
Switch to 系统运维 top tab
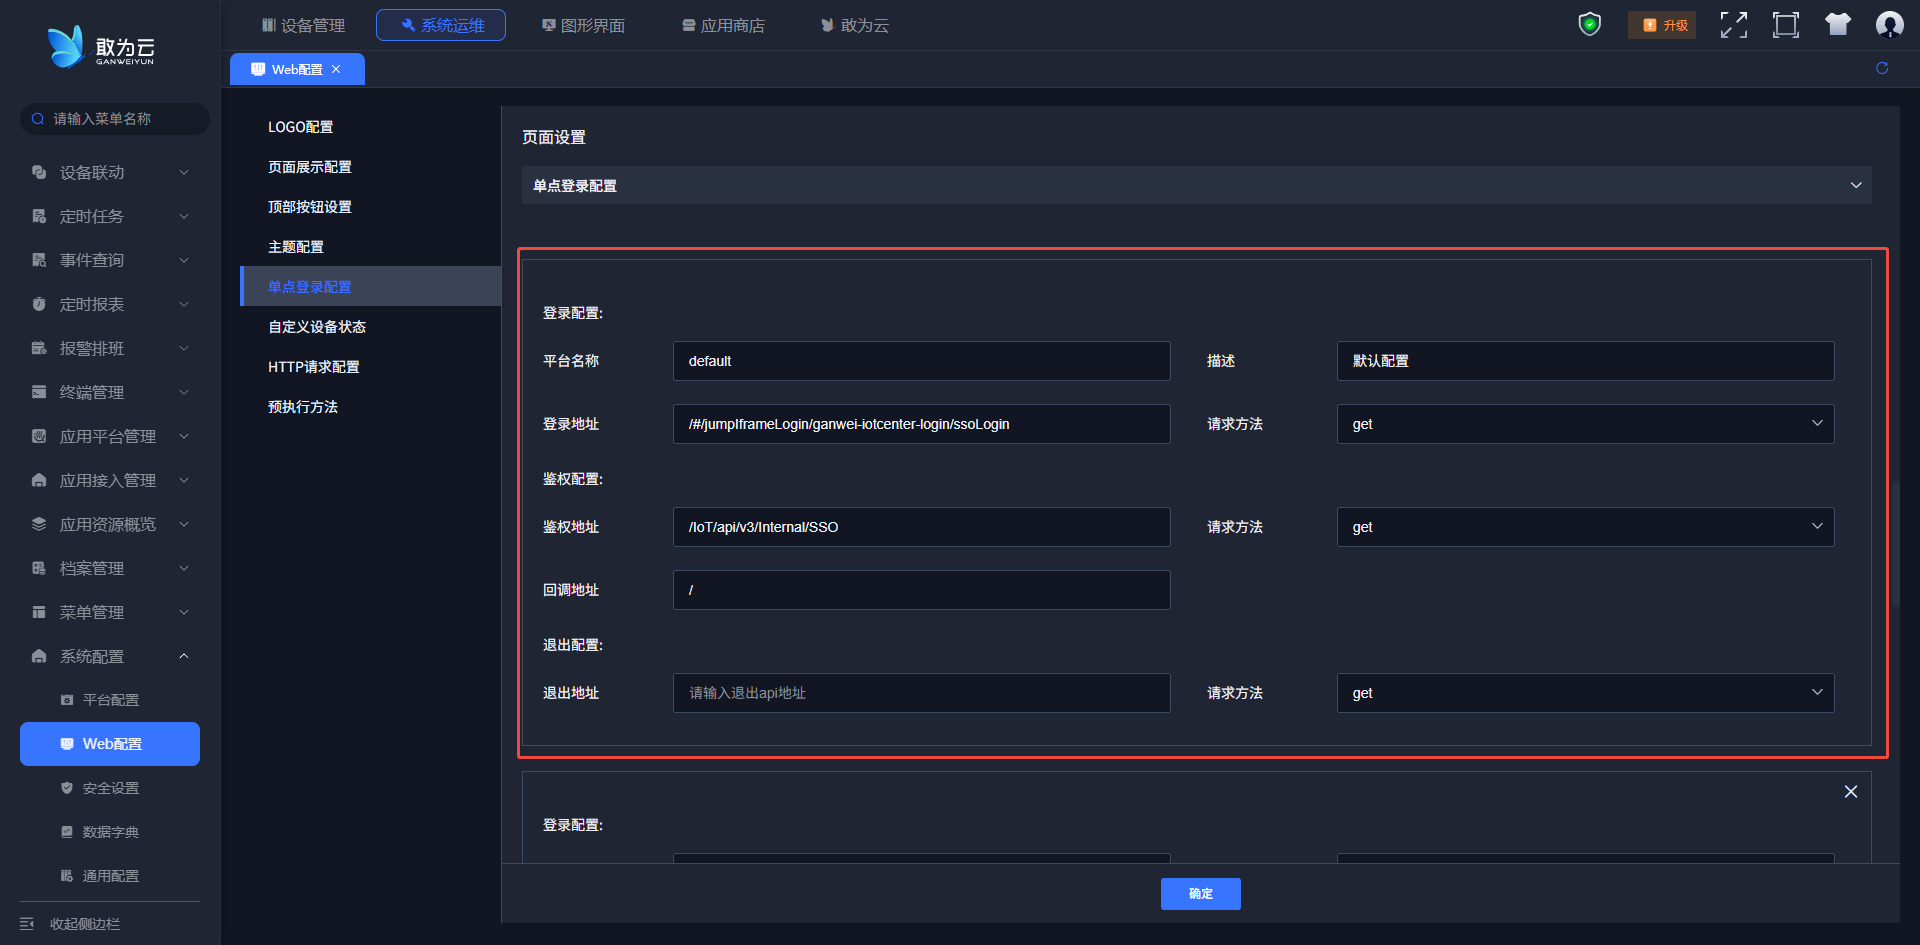[441, 25]
